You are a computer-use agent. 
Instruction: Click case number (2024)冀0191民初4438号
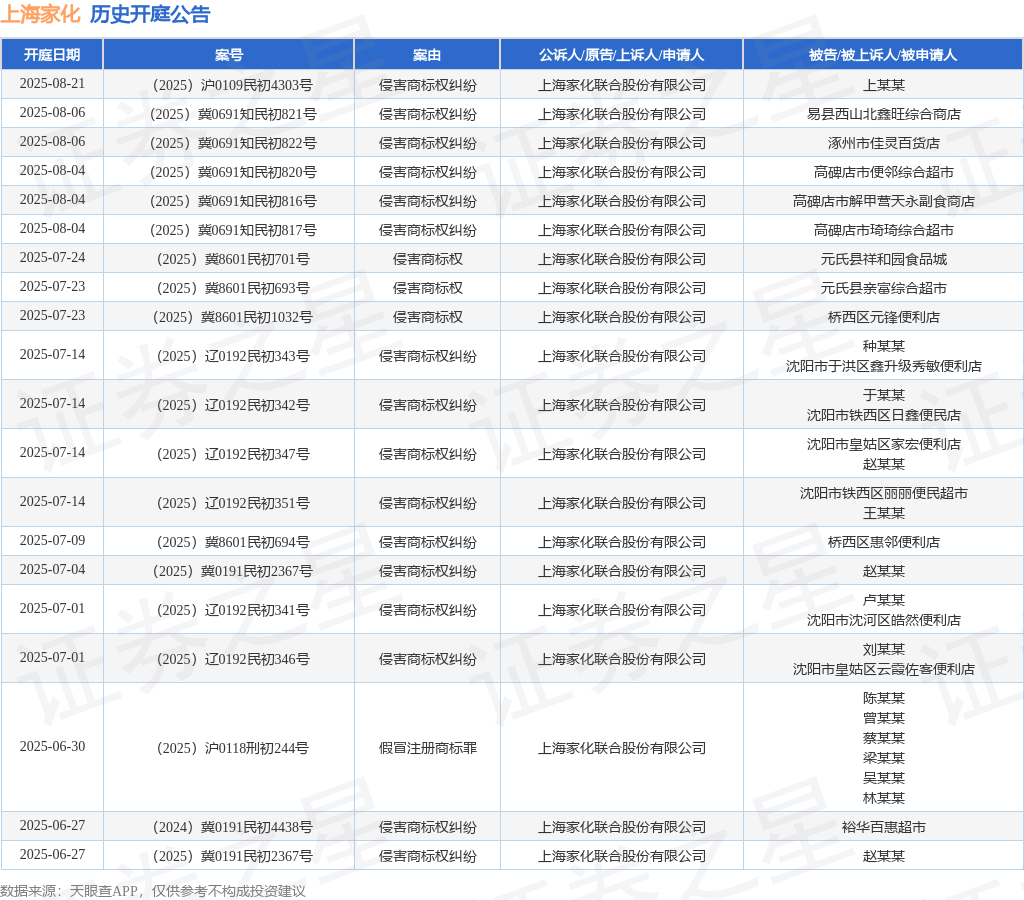pyautogui.click(x=232, y=828)
